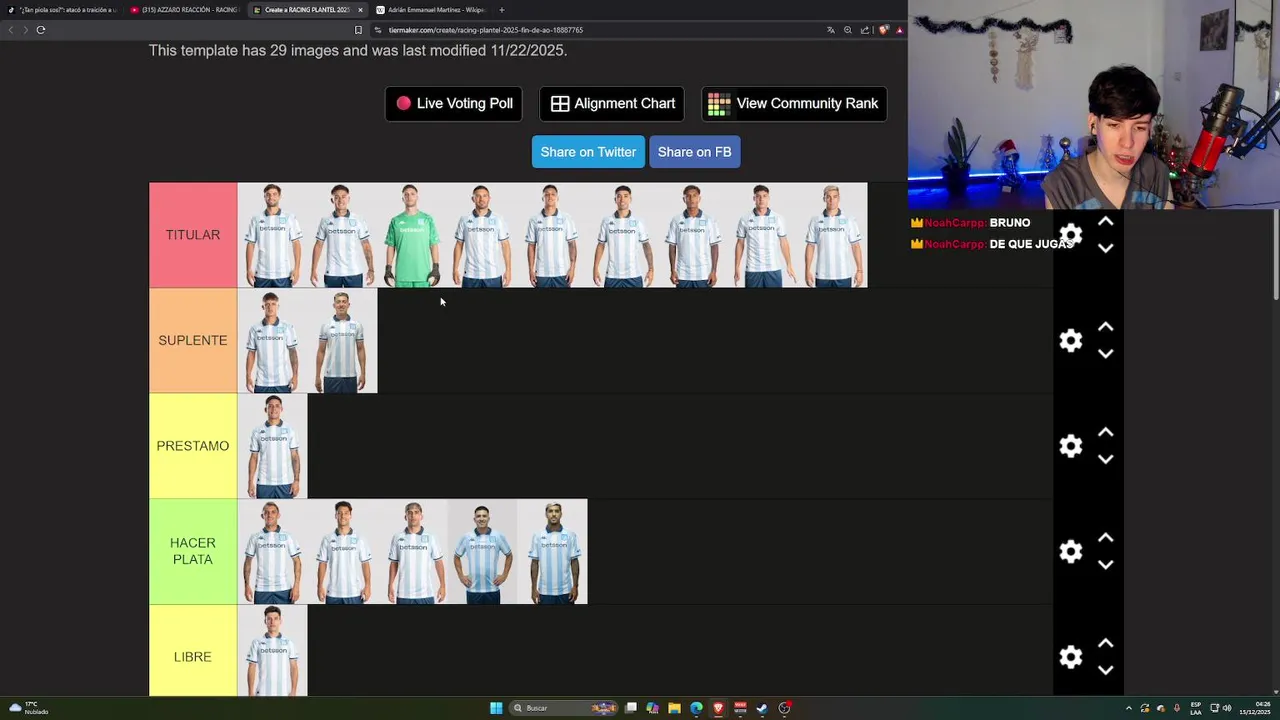The image size is (1280, 720).
Task: Reload the tiermaker page
Action: 41,30
